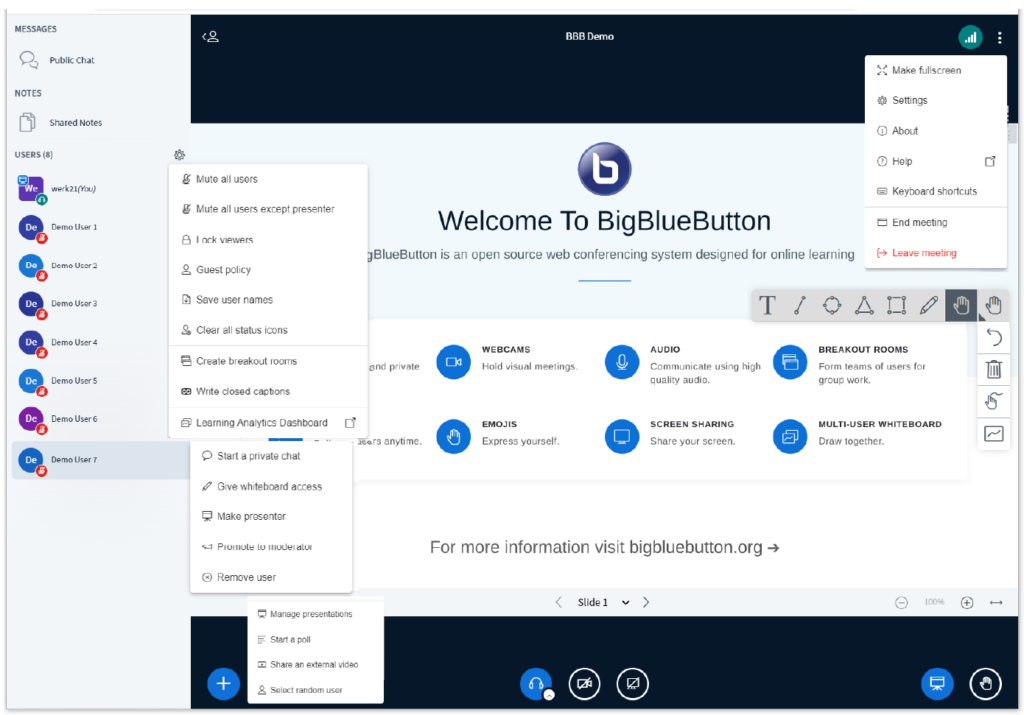
Task: Select the Text tool on the whiteboard toolbar
Action: (767, 305)
